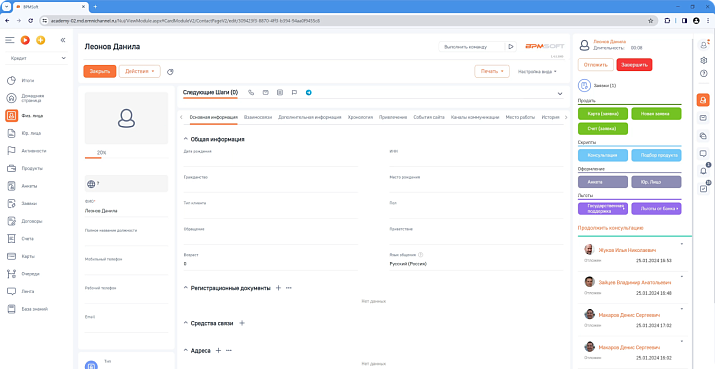Image resolution: width=715 pixels, height=369 pixels.
Task: Click the circular icon beside Действия button
Action: tap(171, 72)
